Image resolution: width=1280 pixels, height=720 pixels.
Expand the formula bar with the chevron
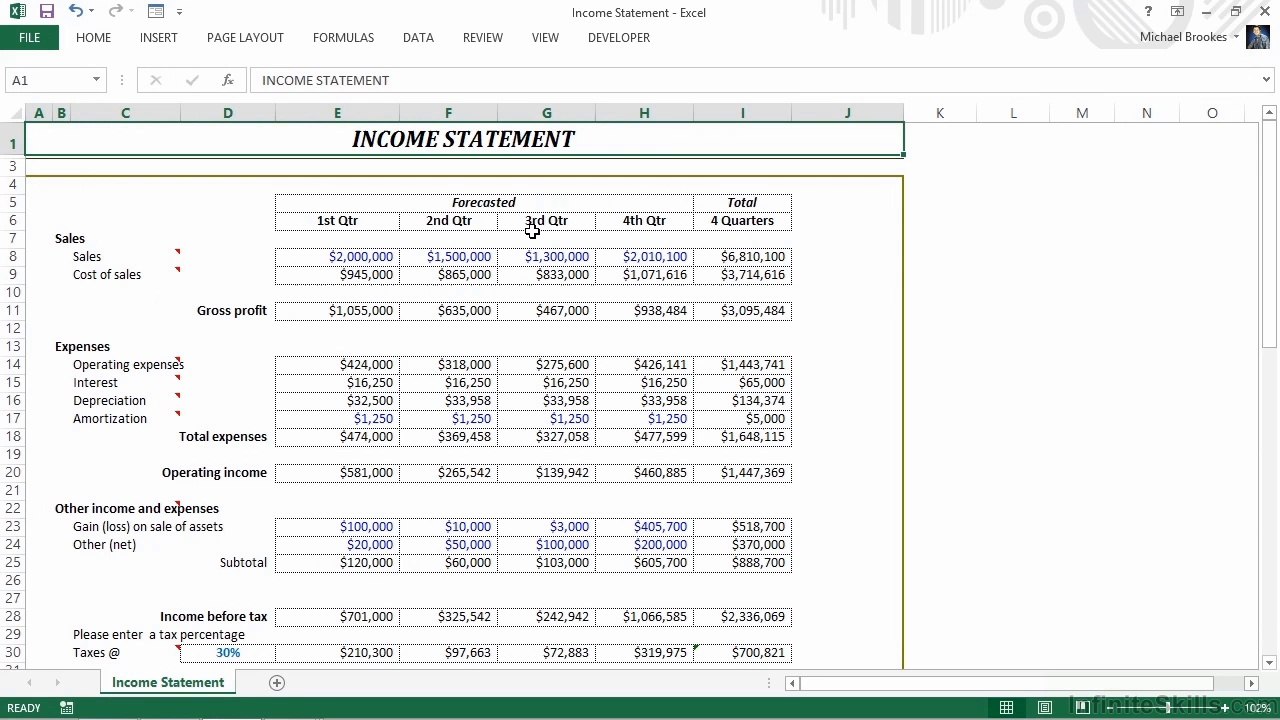1266,80
